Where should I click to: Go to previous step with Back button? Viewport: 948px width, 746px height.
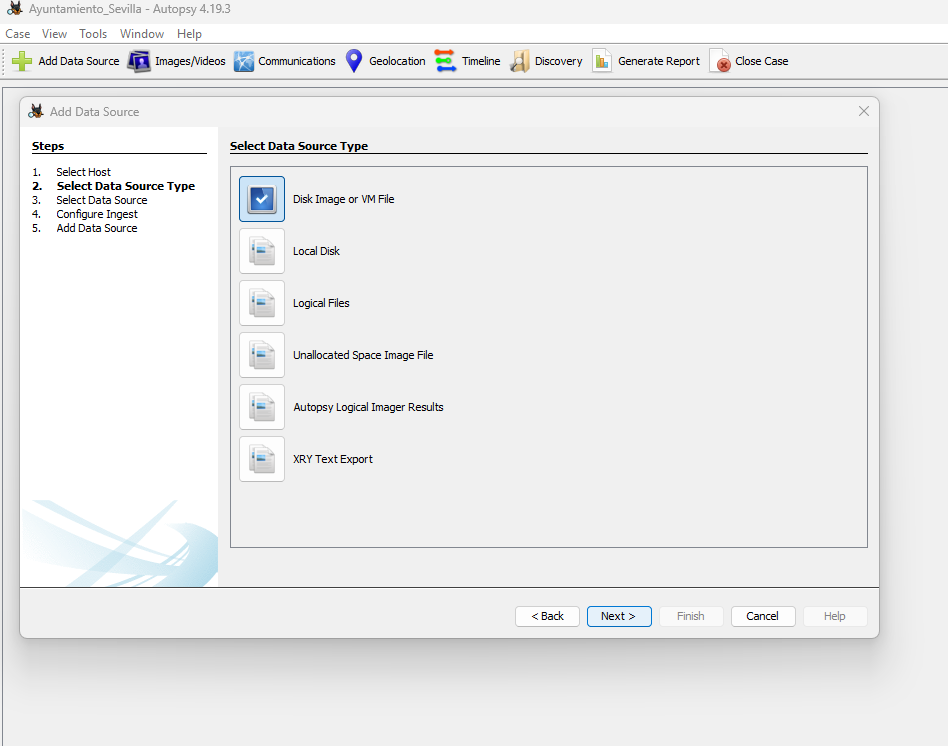(x=547, y=616)
